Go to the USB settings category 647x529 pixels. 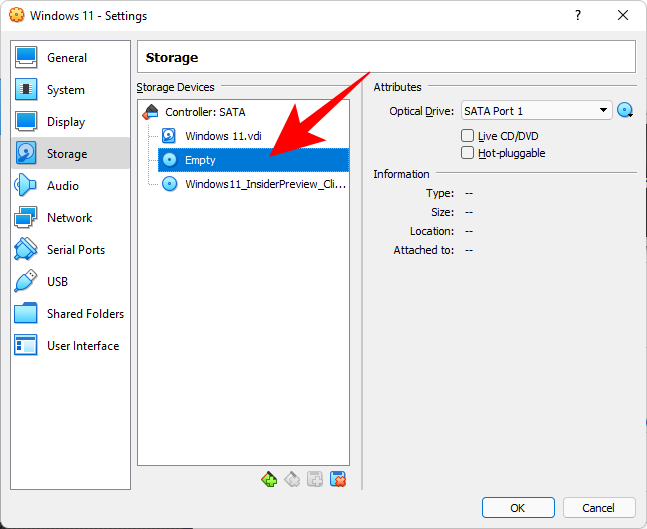[x=57, y=282]
